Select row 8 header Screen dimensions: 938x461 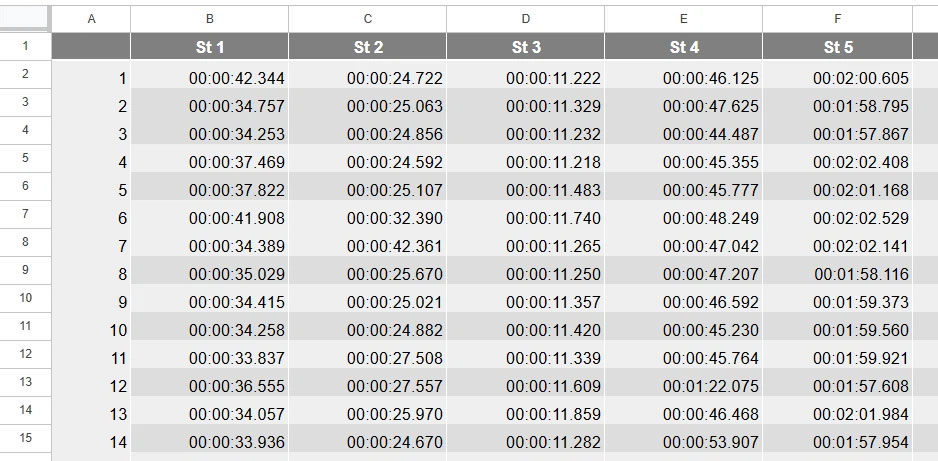coord(25,242)
